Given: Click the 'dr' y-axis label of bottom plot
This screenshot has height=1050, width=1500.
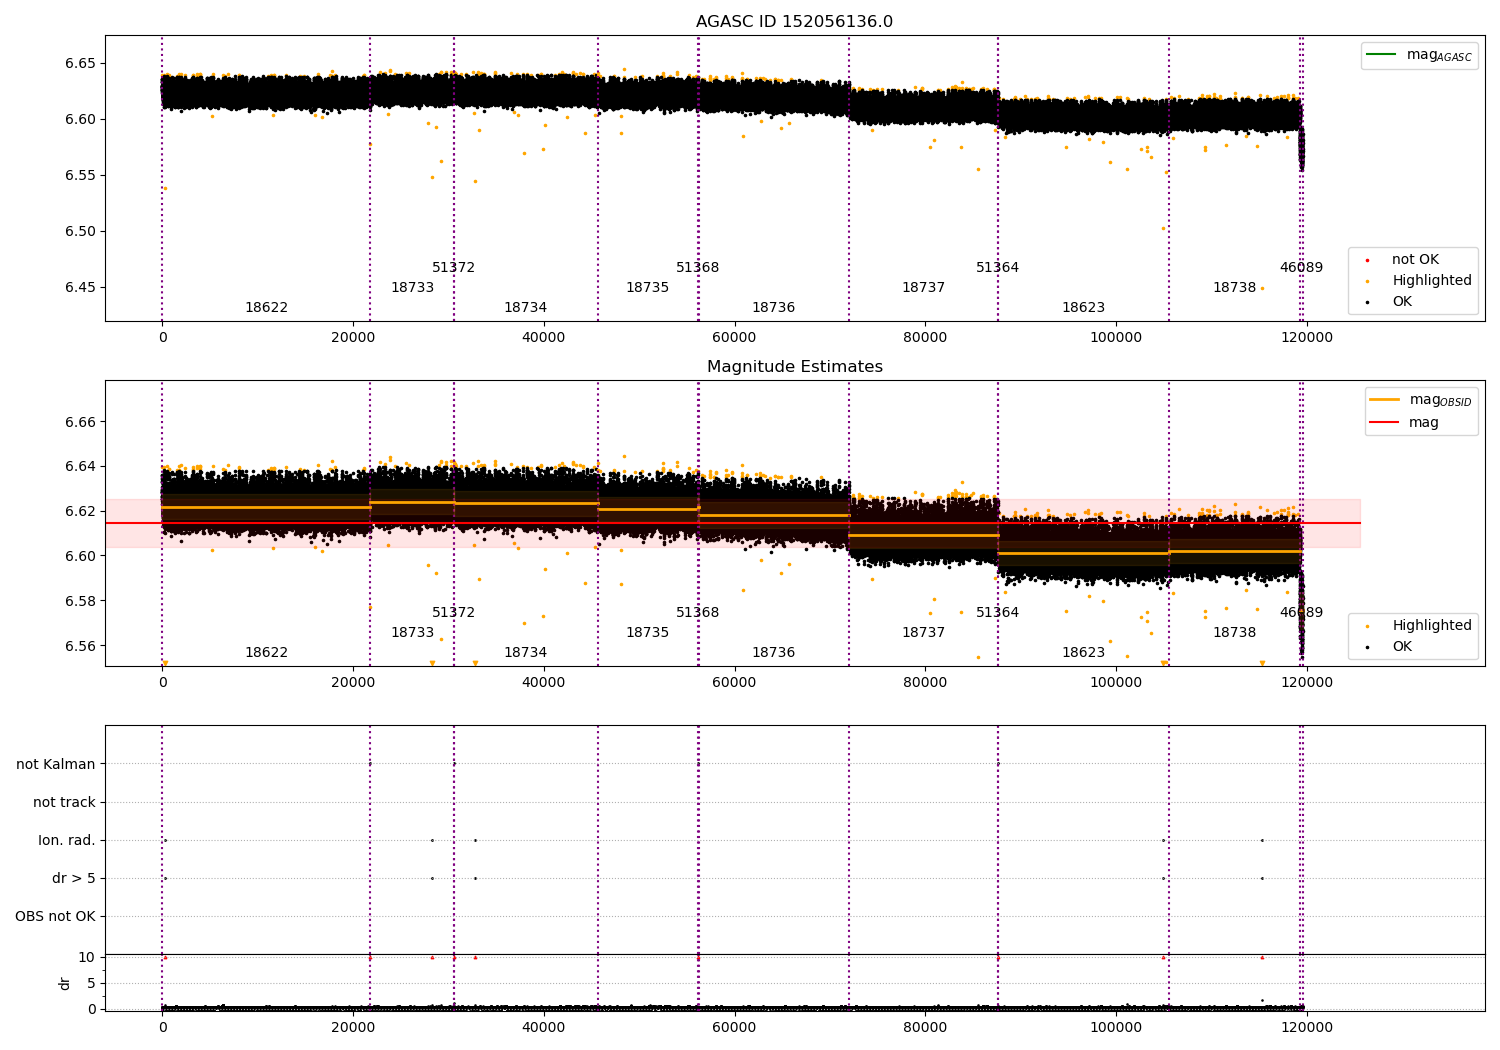Looking at the screenshot, I should point(65,983).
